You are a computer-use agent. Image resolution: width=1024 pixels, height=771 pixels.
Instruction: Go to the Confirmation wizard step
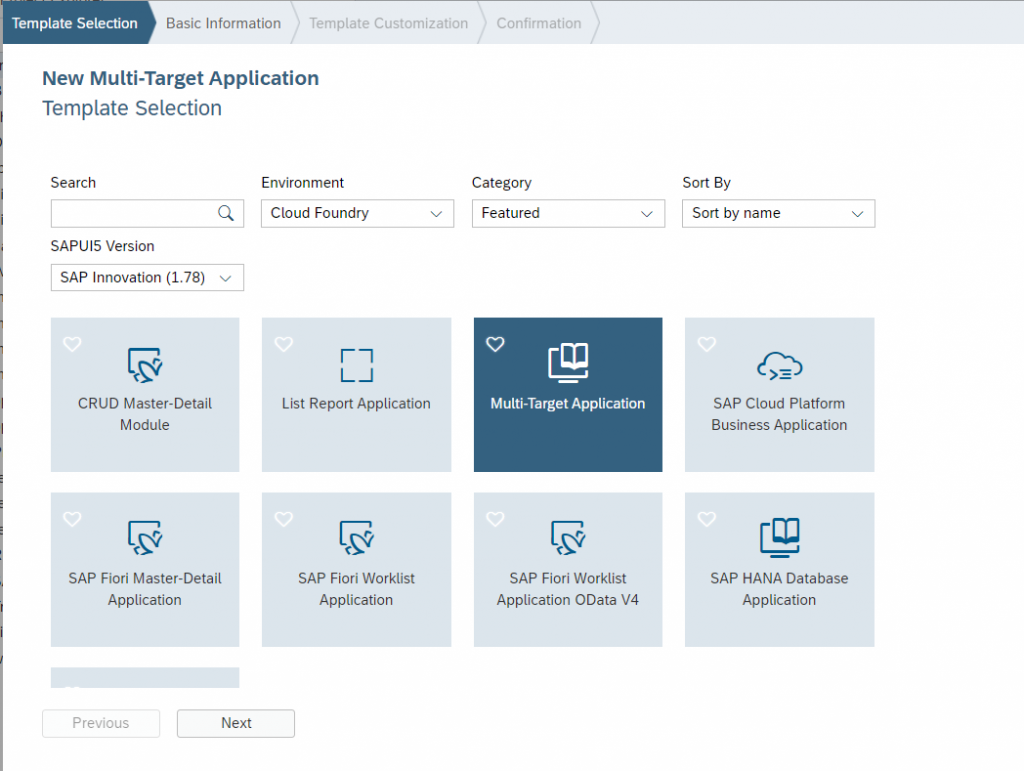point(539,24)
